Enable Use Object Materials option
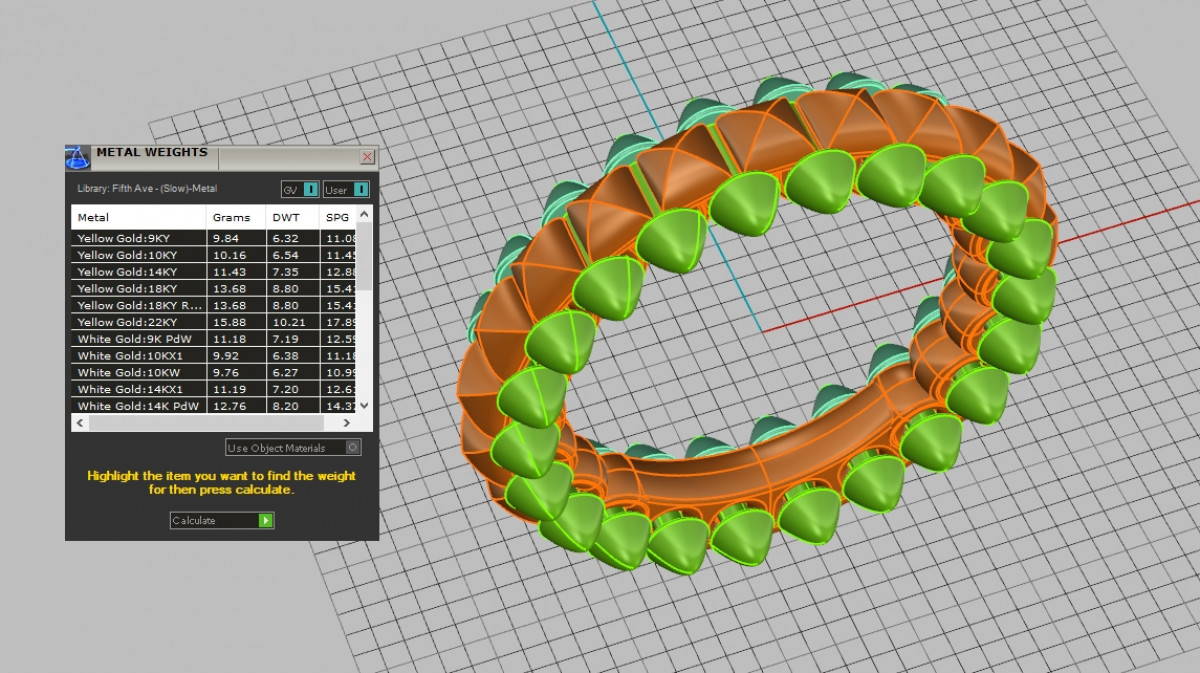 coord(352,448)
